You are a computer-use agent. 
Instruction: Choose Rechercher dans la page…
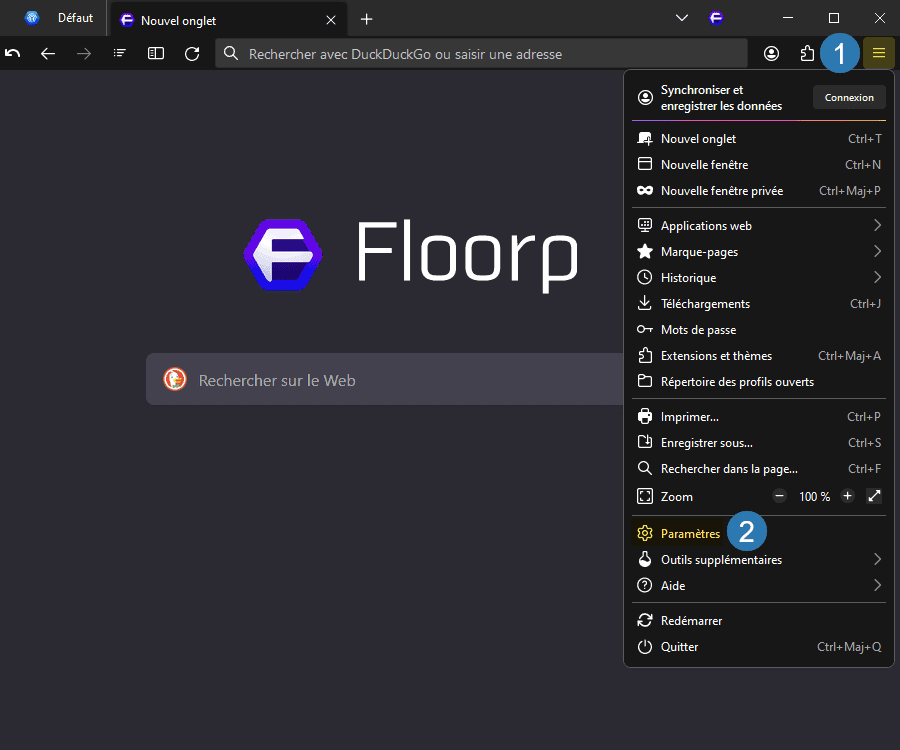[x=759, y=469]
